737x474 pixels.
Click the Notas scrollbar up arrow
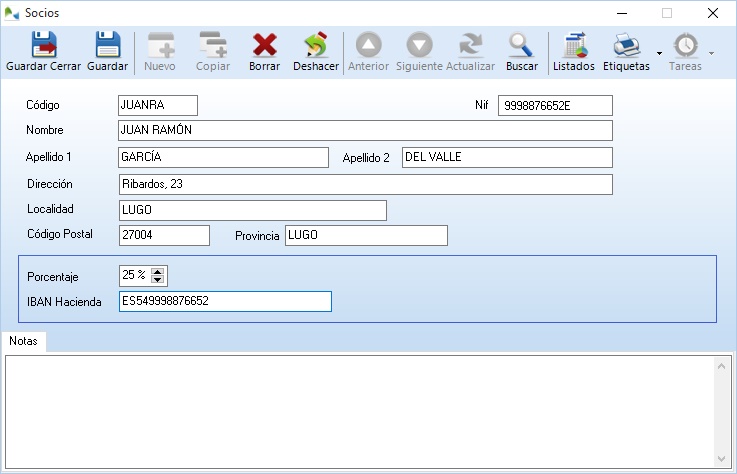pyautogui.click(x=721, y=366)
